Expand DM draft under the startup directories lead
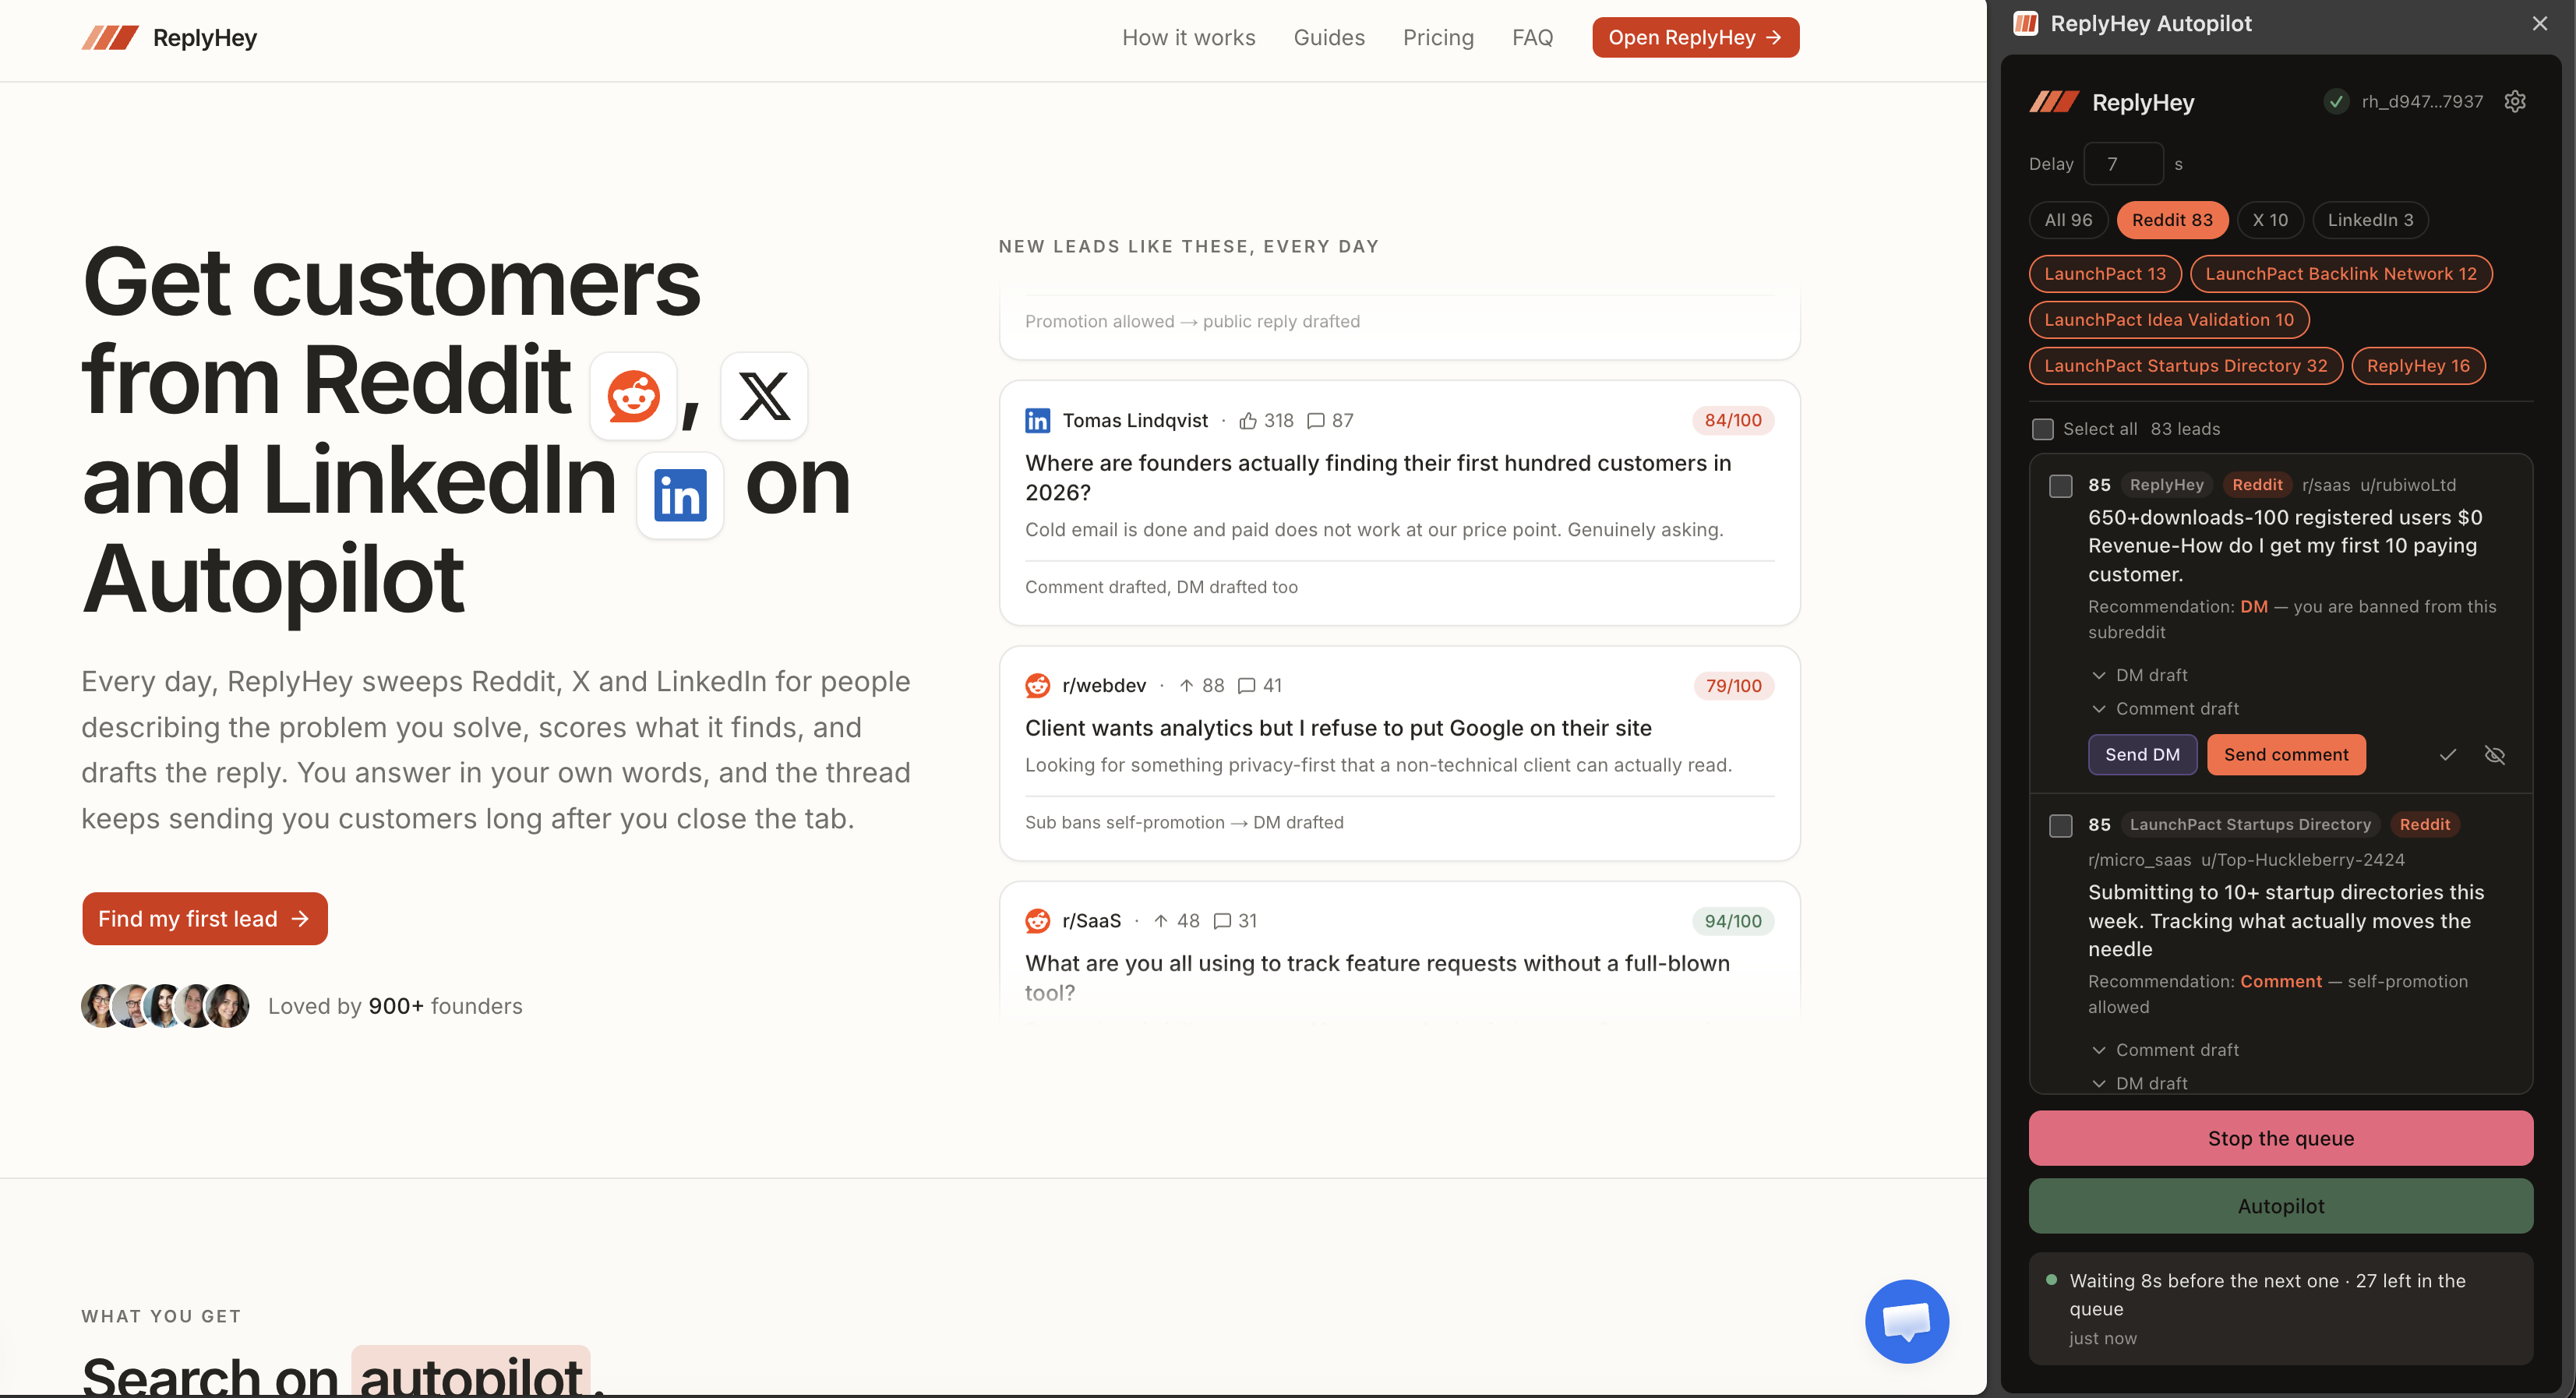The image size is (2576, 1398). (2140, 1083)
